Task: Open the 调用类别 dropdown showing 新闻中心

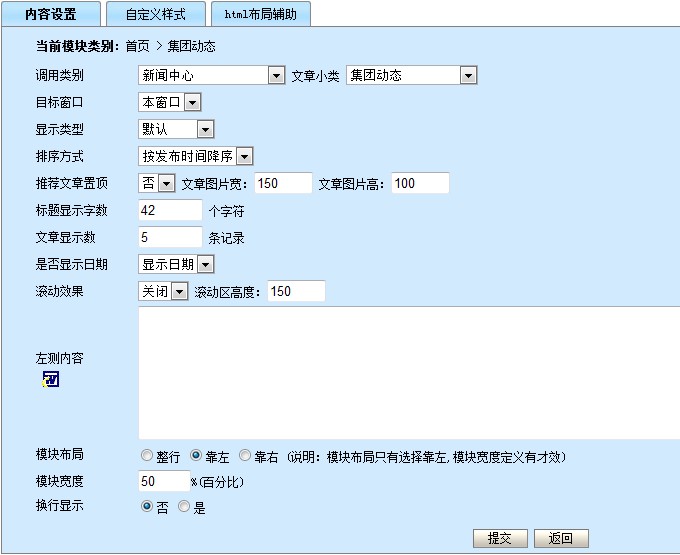Action: pos(212,75)
